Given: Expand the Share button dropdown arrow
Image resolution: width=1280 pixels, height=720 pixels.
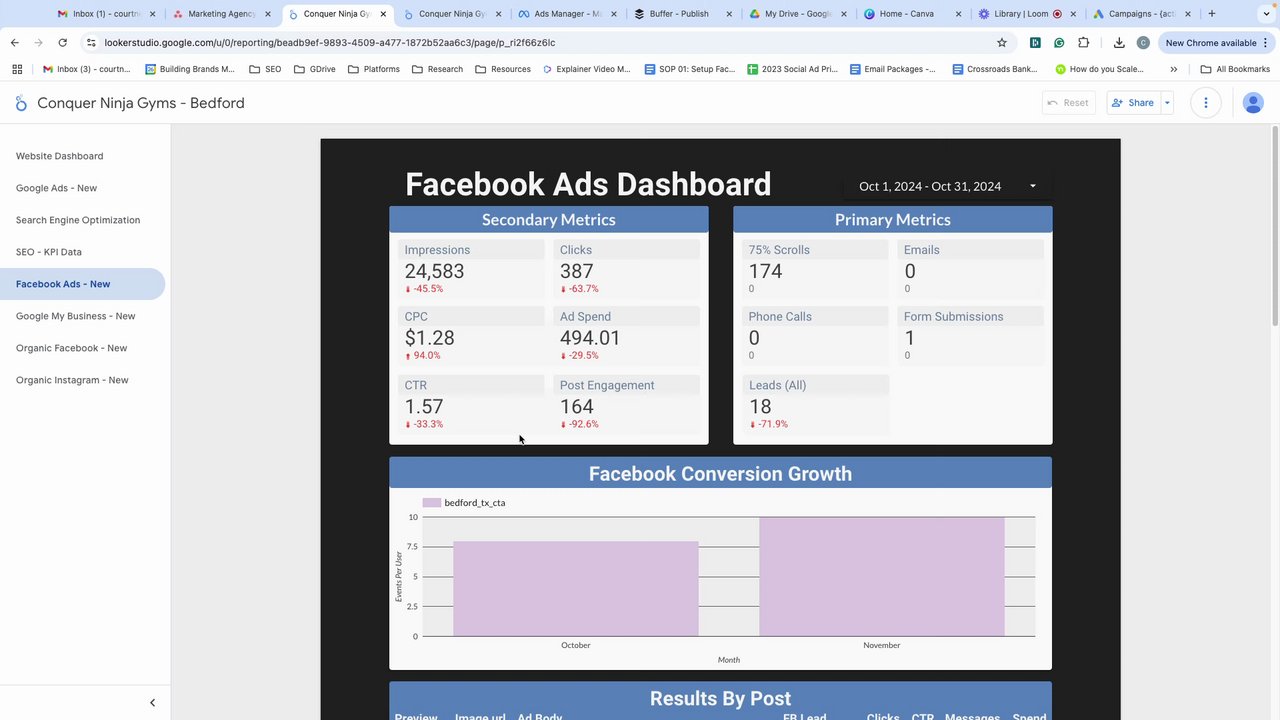Looking at the screenshot, I should pos(1166,103).
